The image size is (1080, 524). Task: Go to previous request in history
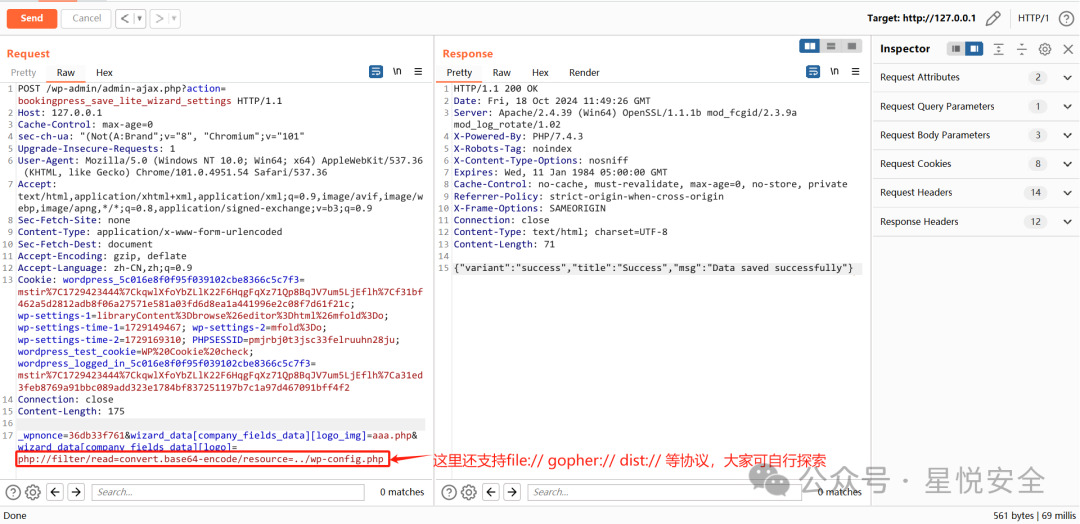coord(125,19)
